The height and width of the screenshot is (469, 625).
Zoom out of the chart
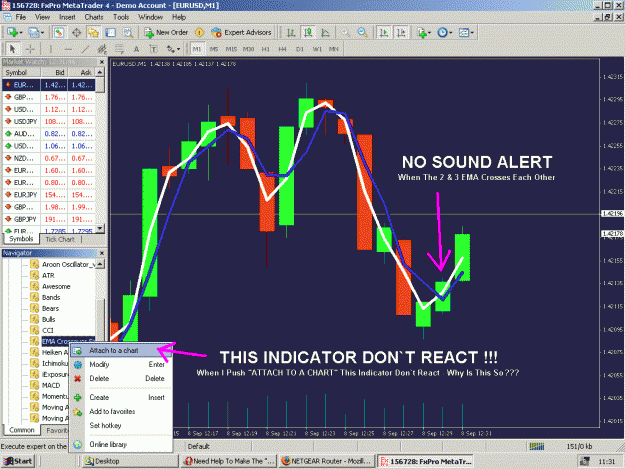(362, 33)
